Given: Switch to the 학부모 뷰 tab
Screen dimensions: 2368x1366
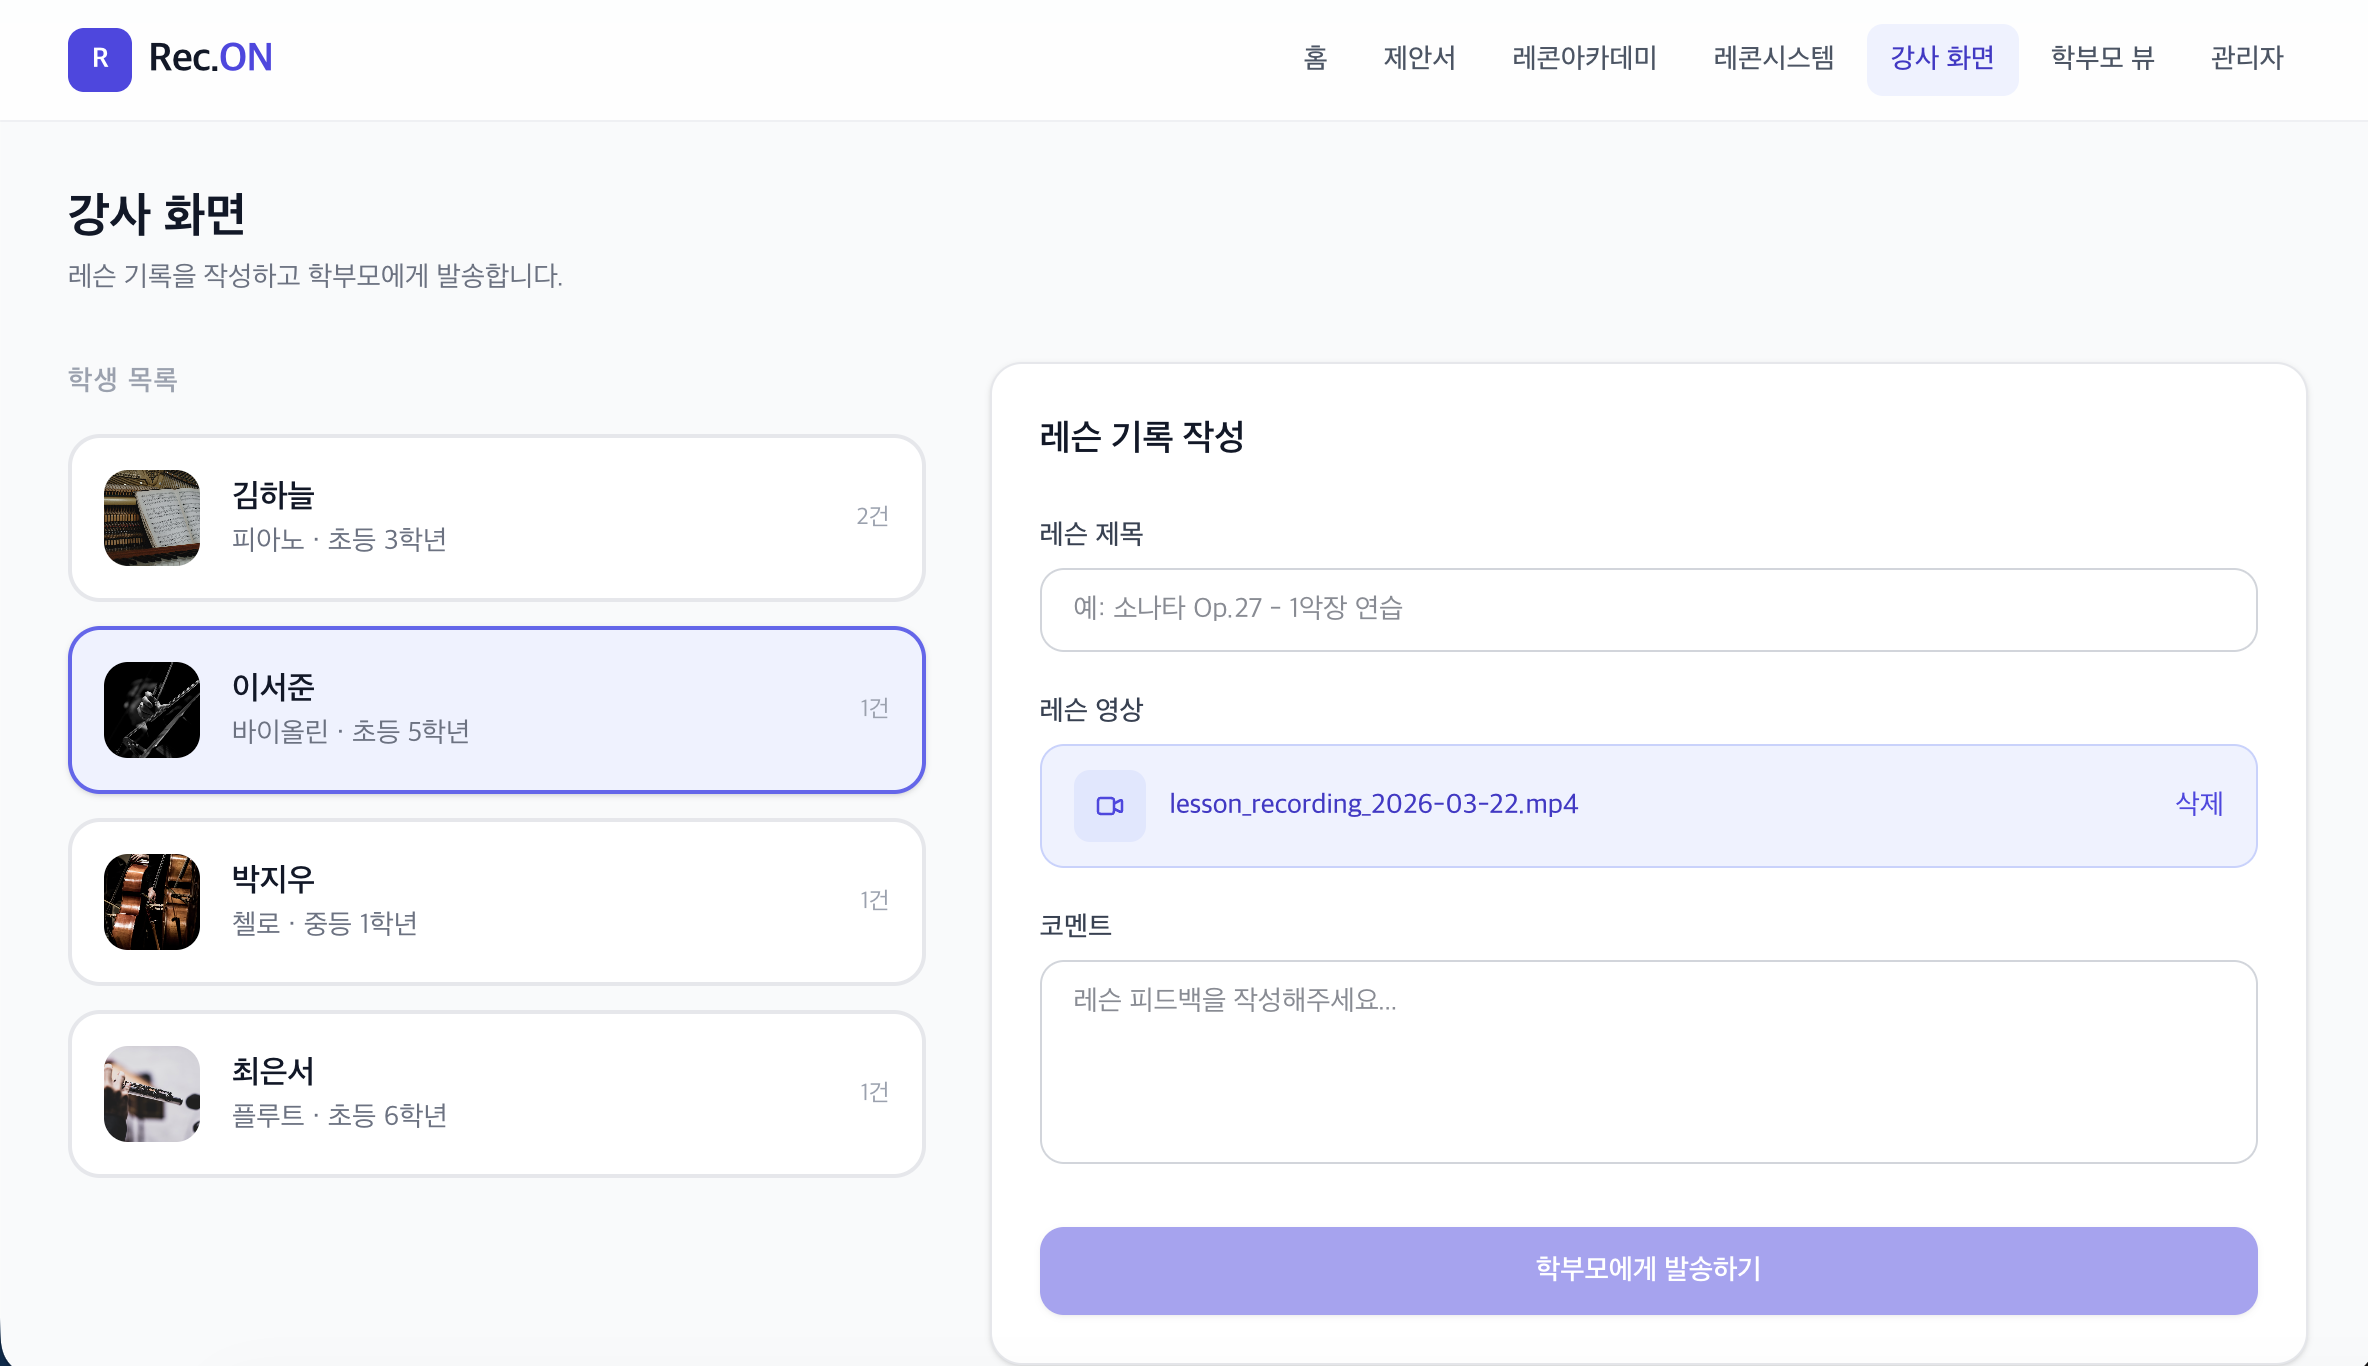Looking at the screenshot, I should click(2102, 58).
